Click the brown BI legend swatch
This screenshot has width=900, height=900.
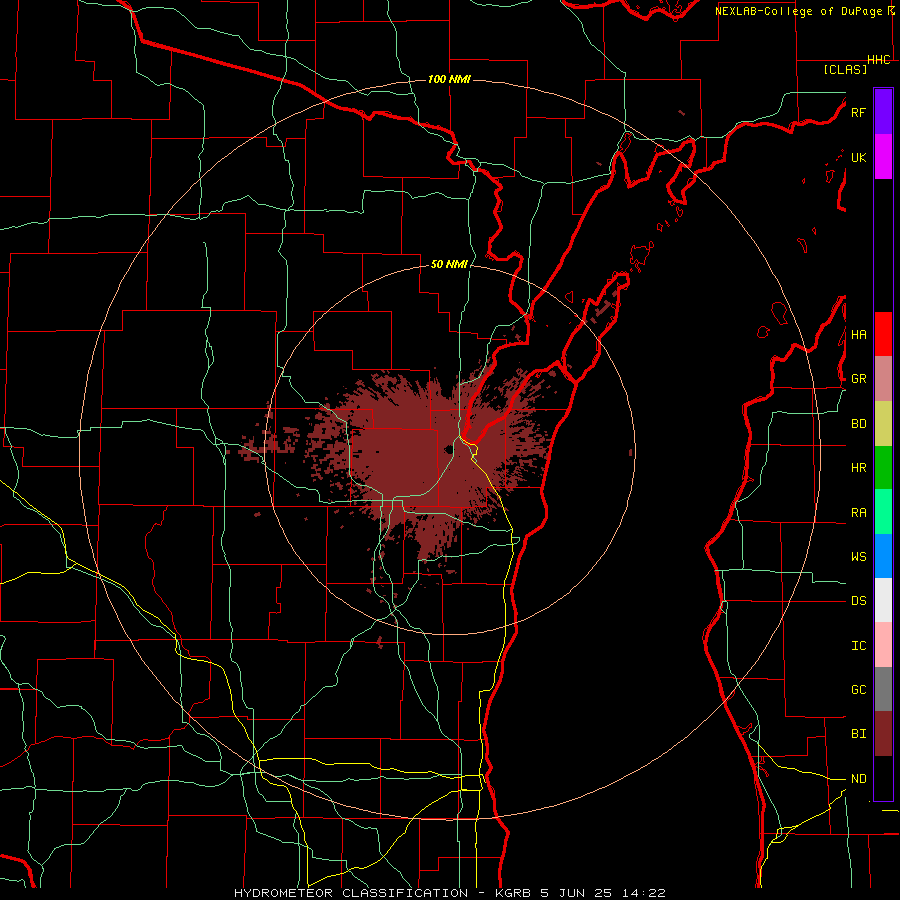click(x=883, y=734)
